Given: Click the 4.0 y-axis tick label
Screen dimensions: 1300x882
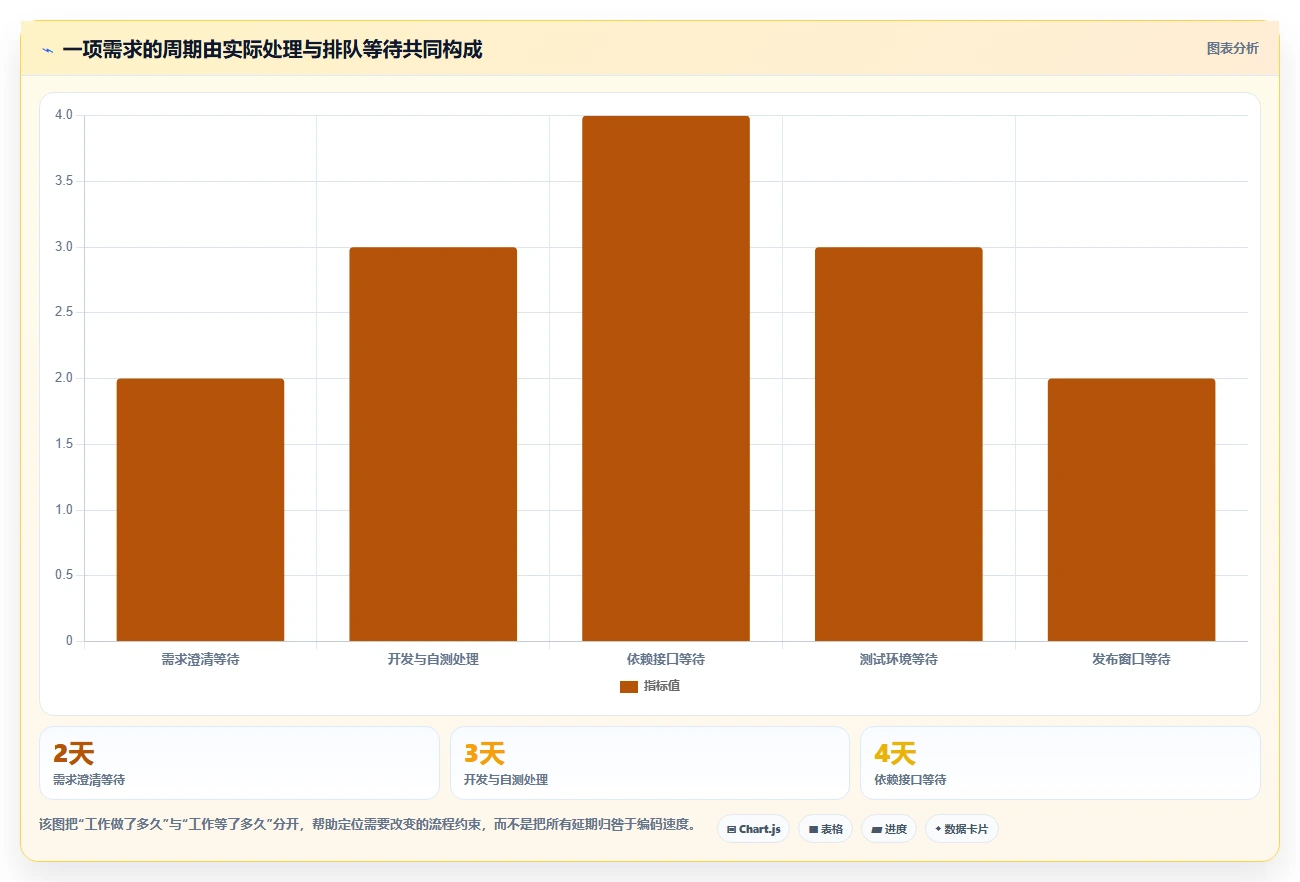Looking at the screenshot, I should 64,115.
